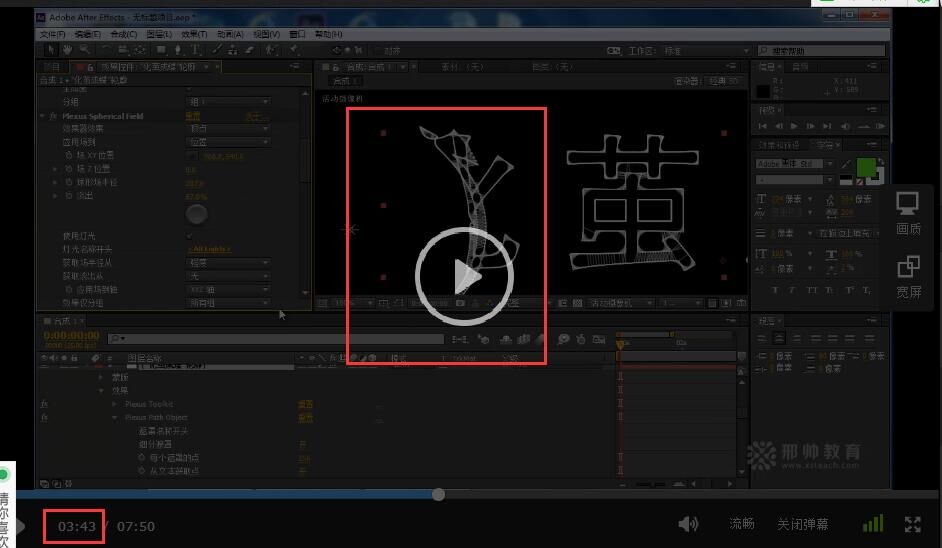
Task: Toggle video player fullscreen icon
Action: click(x=912, y=524)
